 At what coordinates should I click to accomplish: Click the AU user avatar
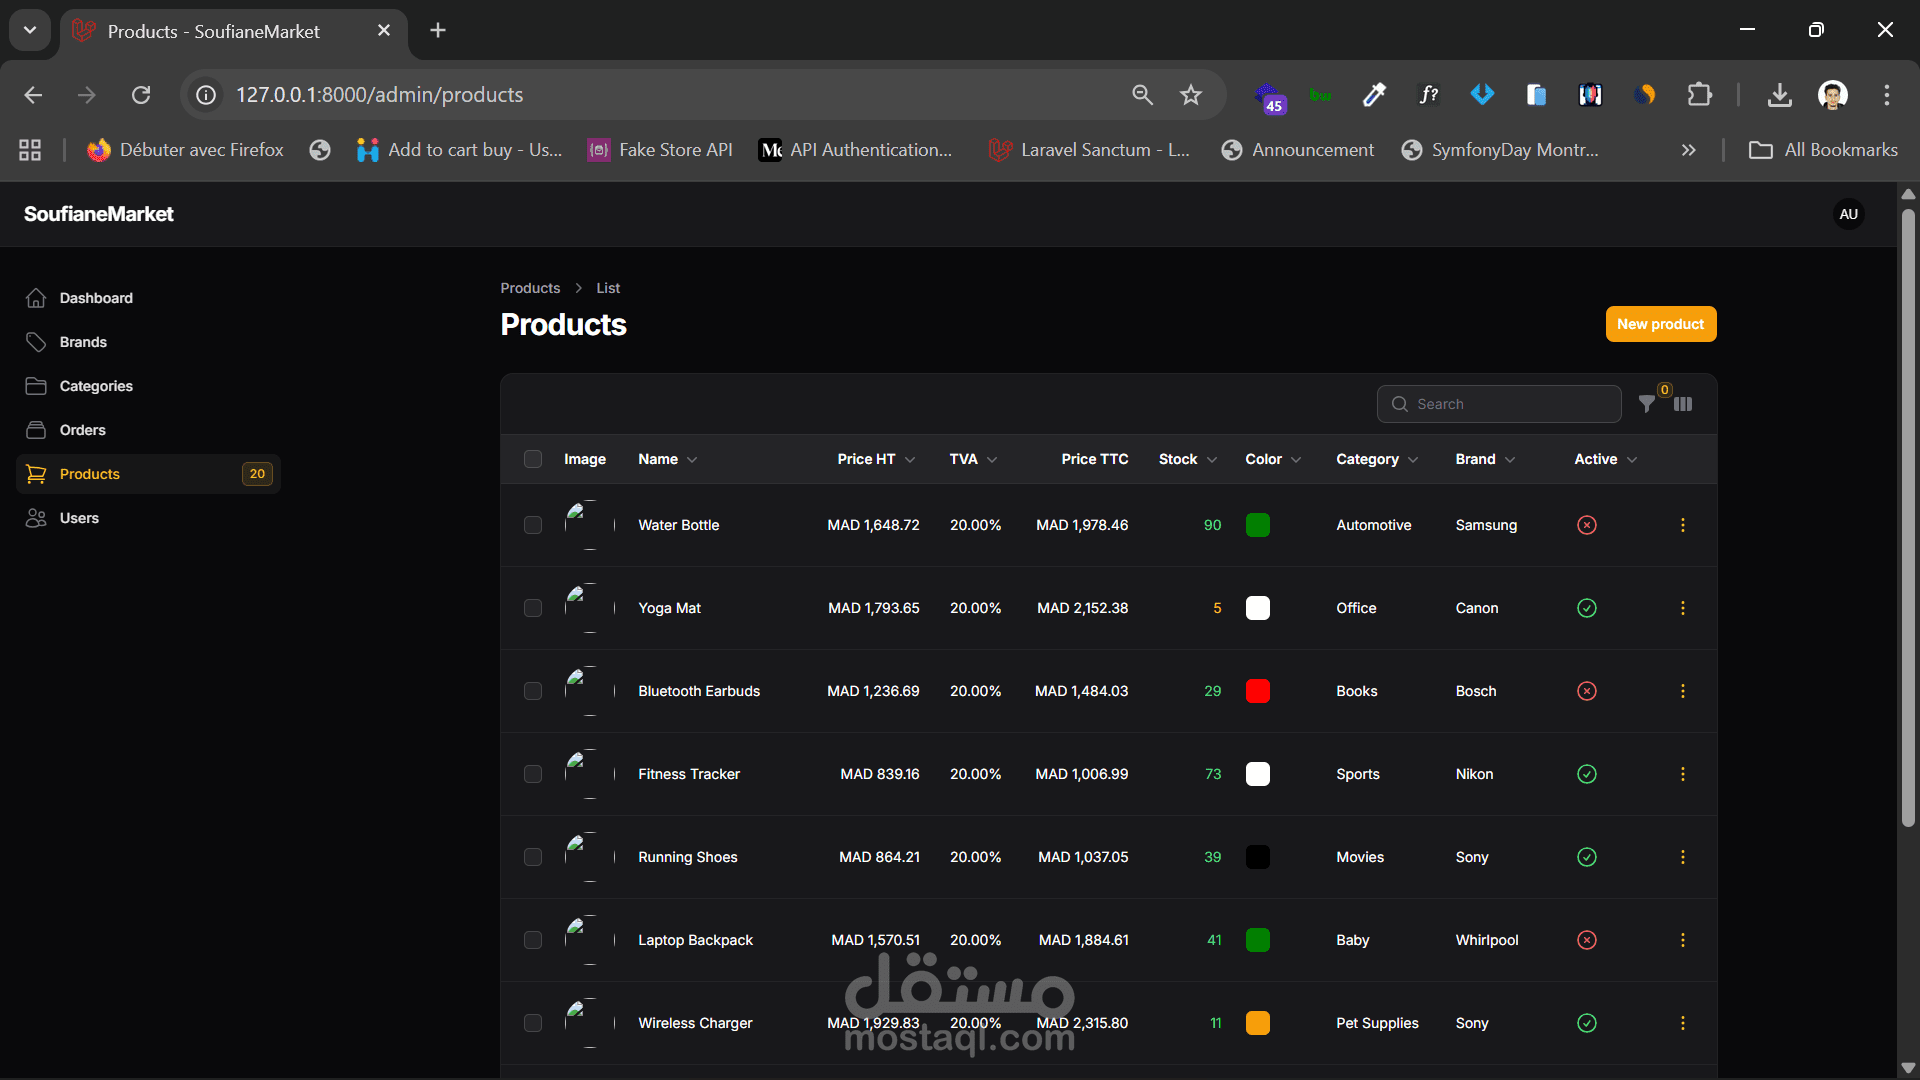click(1848, 214)
